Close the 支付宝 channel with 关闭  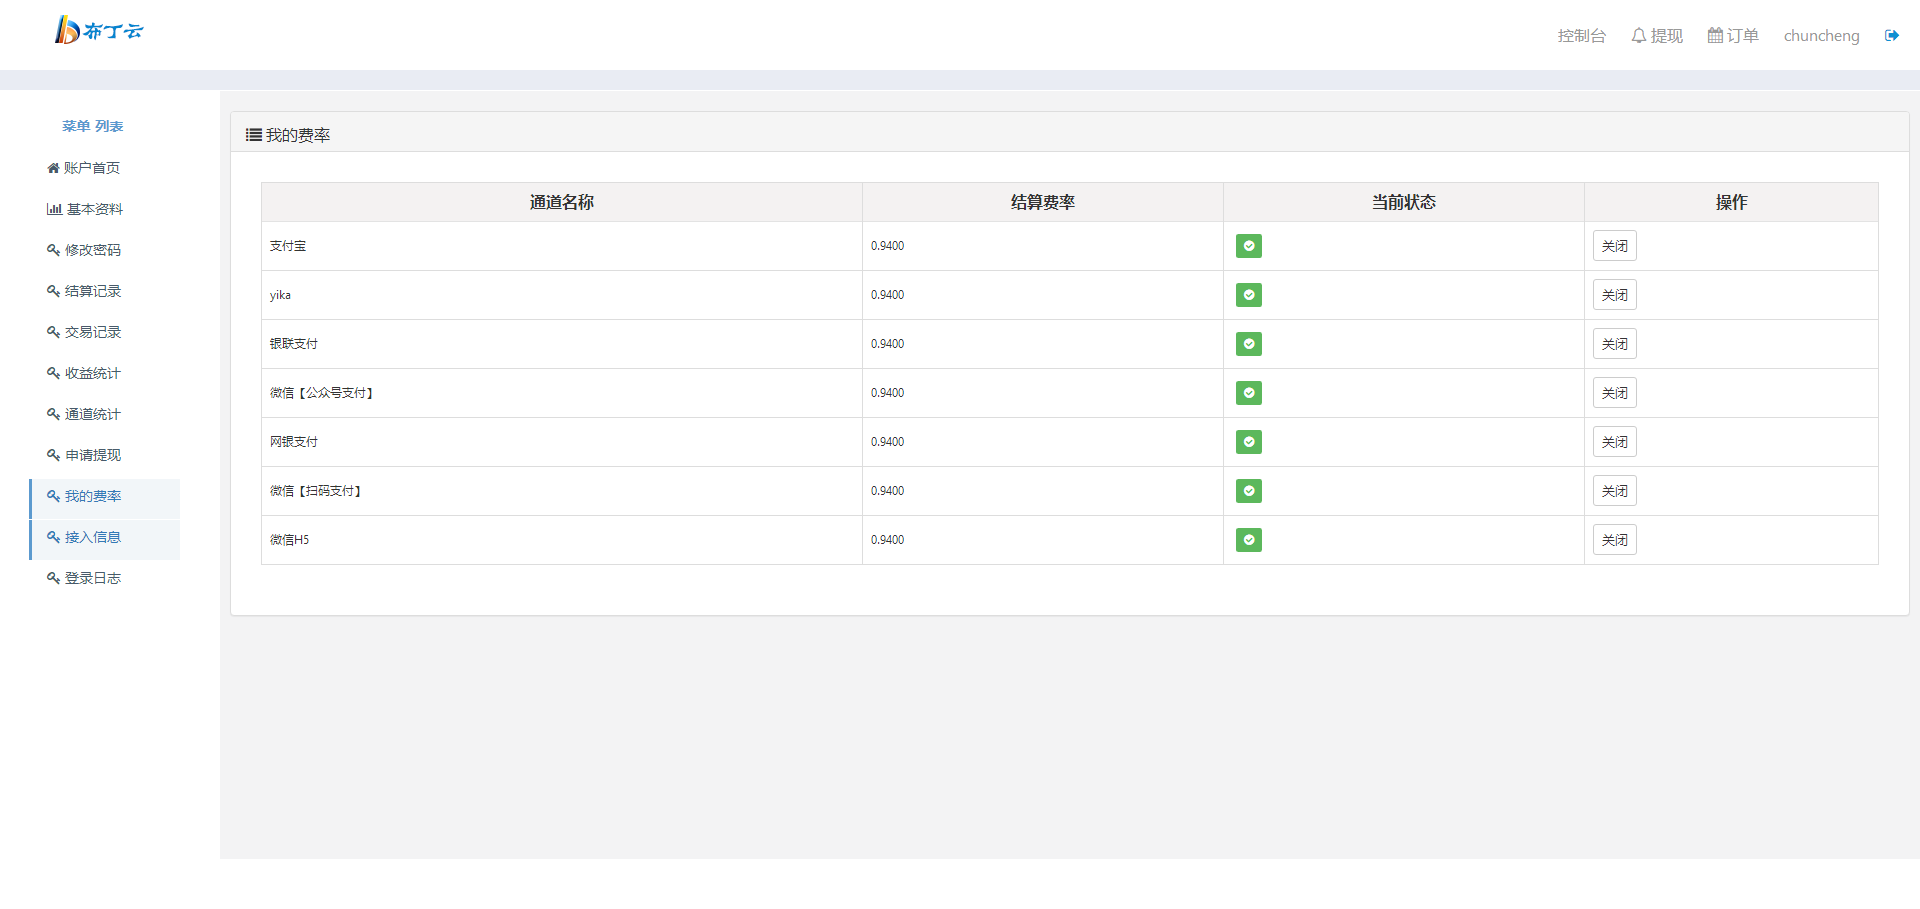point(1614,246)
